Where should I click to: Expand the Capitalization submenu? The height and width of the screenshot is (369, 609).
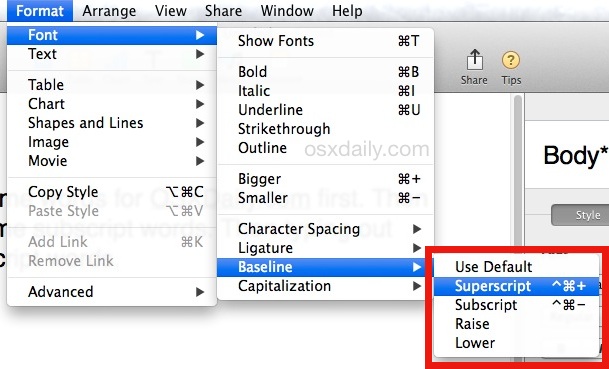pos(325,286)
